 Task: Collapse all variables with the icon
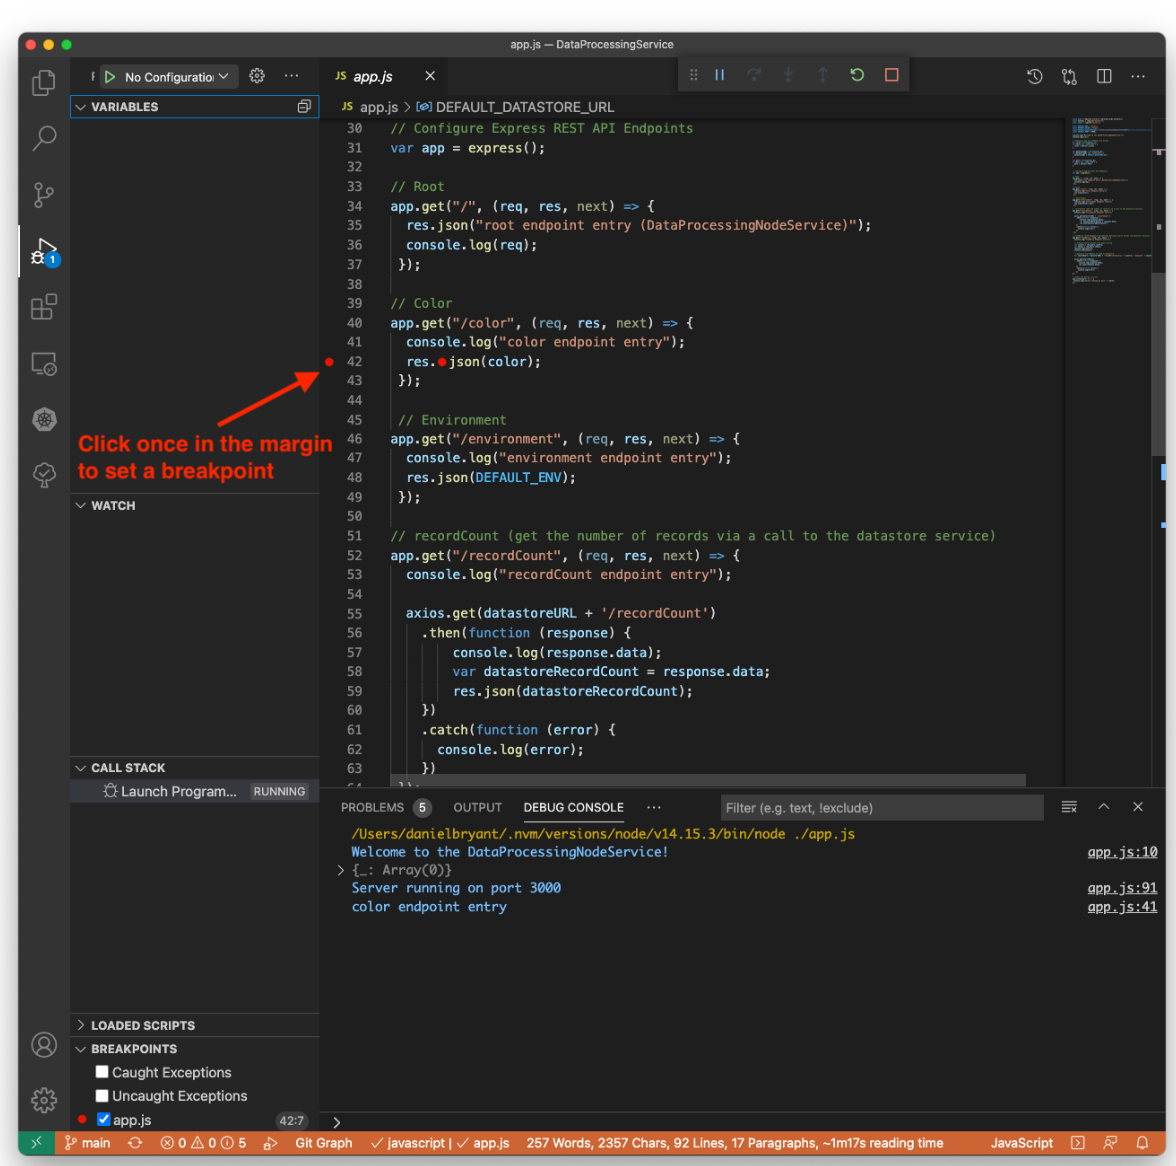[304, 106]
